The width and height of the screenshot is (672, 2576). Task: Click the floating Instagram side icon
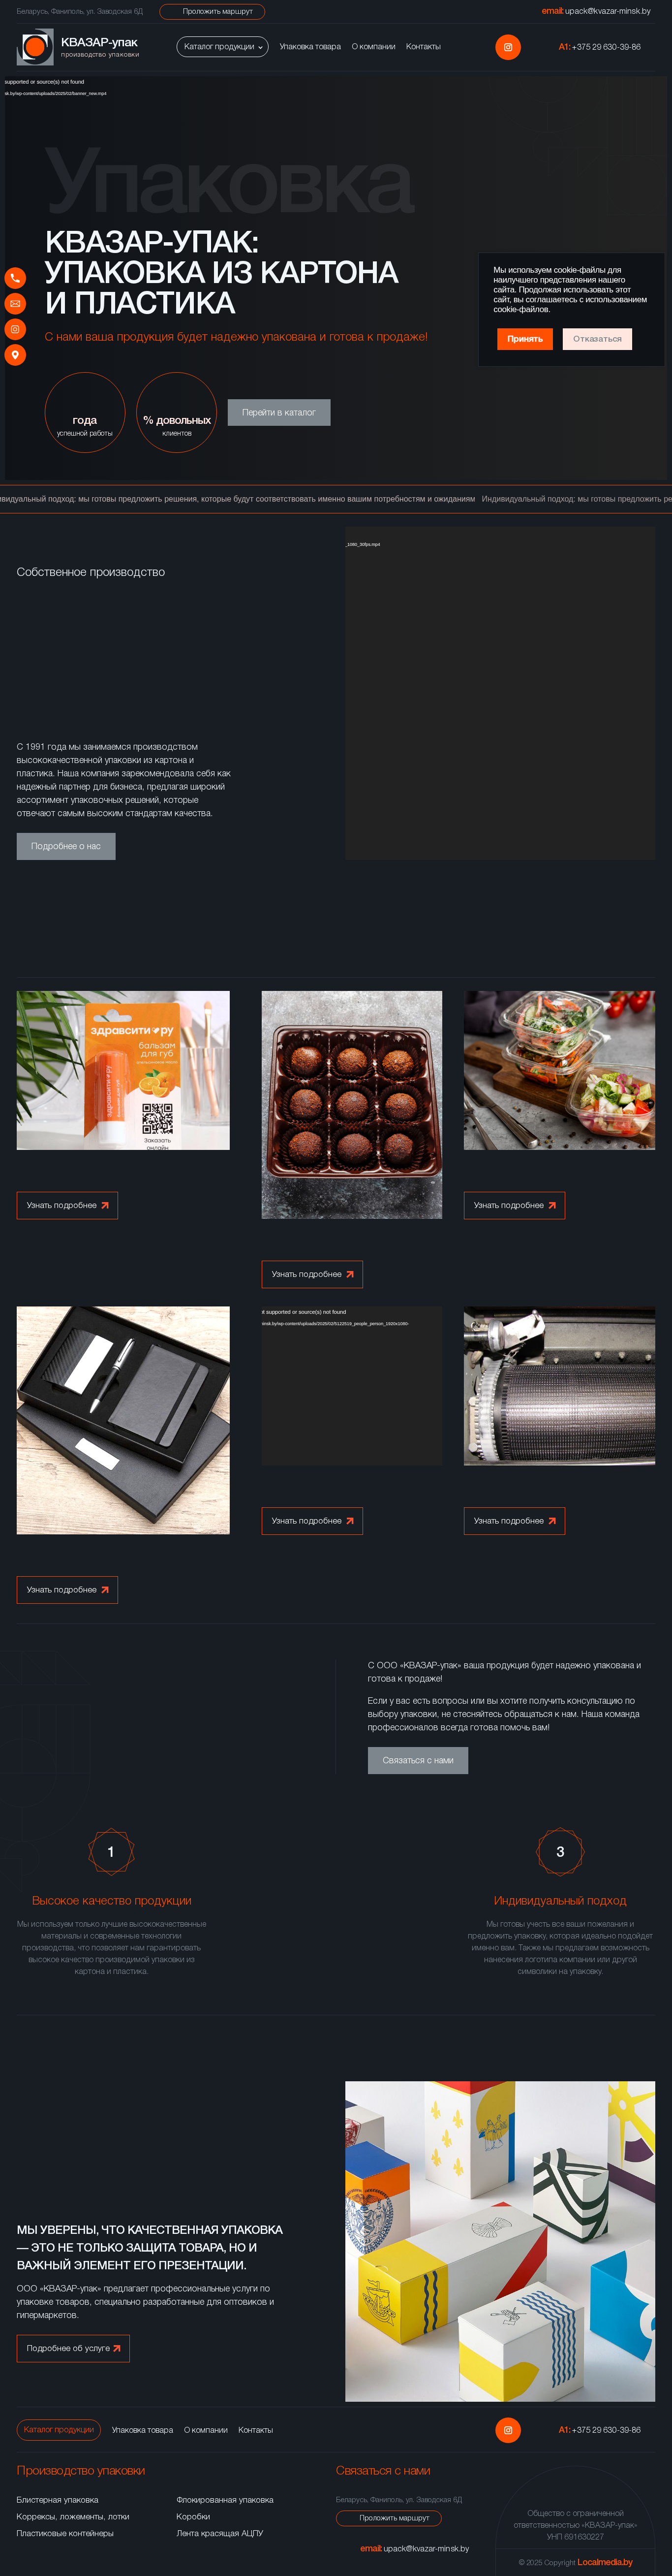pos(15,329)
